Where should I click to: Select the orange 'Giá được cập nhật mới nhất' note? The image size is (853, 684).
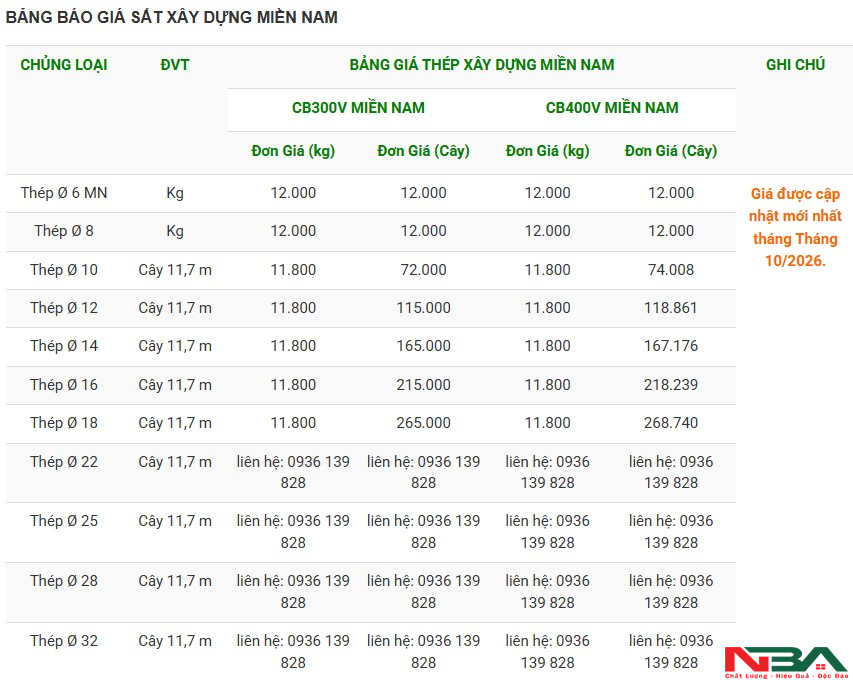[x=795, y=227]
